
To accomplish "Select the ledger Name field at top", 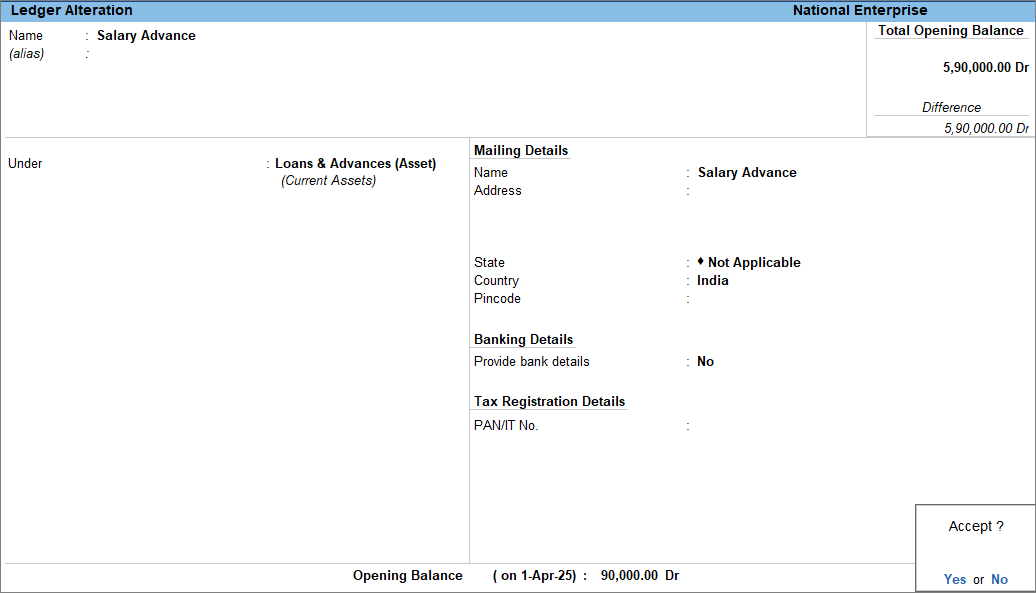I will (x=146, y=36).
